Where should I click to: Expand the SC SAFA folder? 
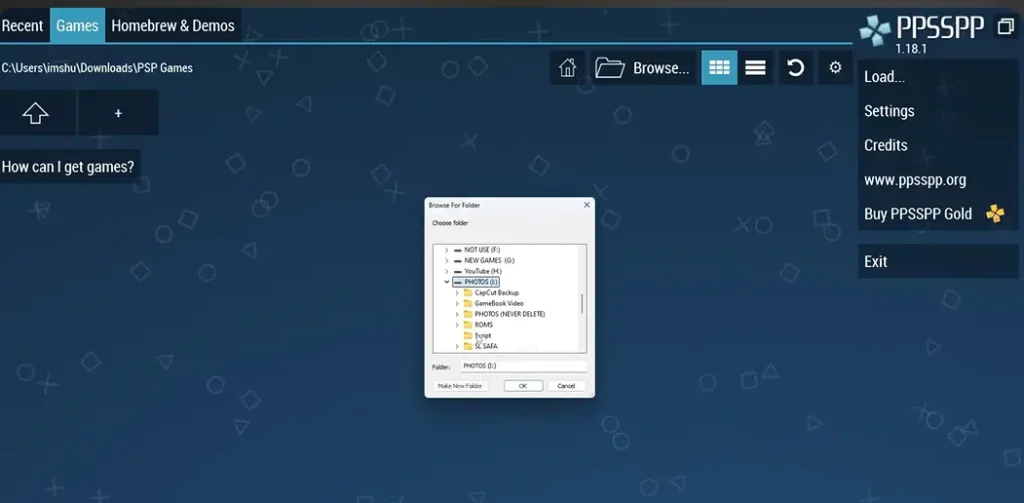coord(457,346)
